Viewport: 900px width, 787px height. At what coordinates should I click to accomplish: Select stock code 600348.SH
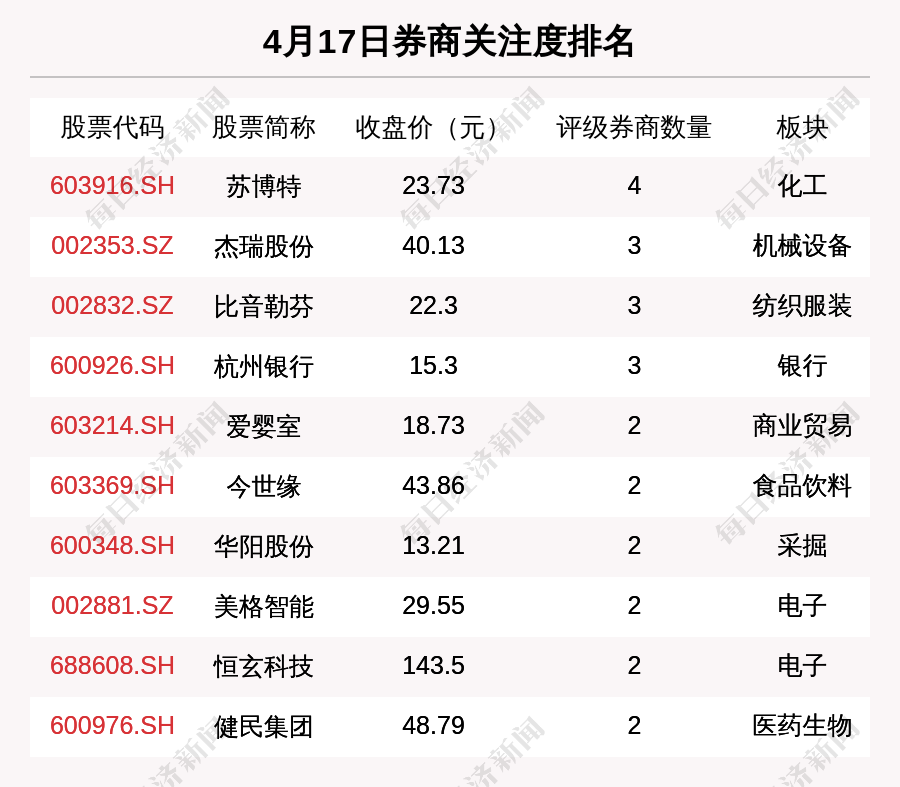click(112, 545)
